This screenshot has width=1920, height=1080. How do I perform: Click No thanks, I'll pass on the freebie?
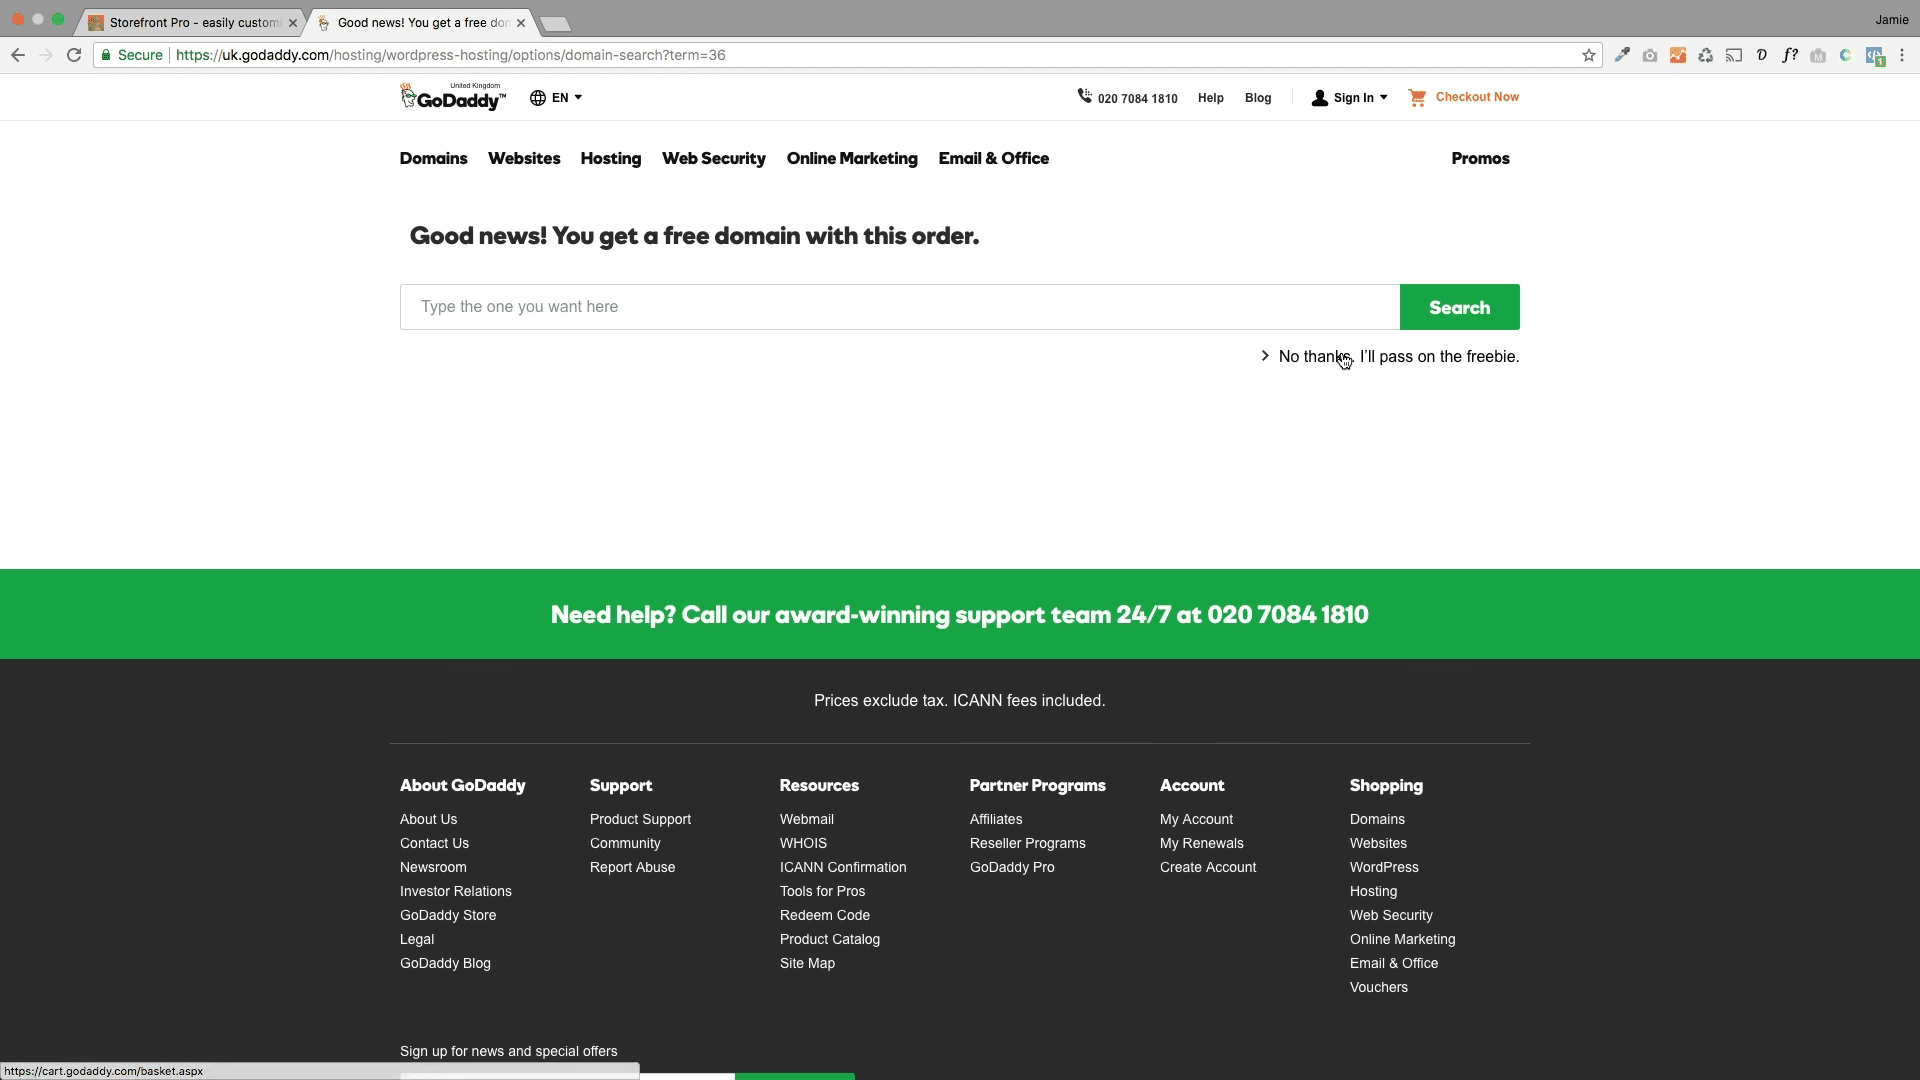pos(1398,356)
